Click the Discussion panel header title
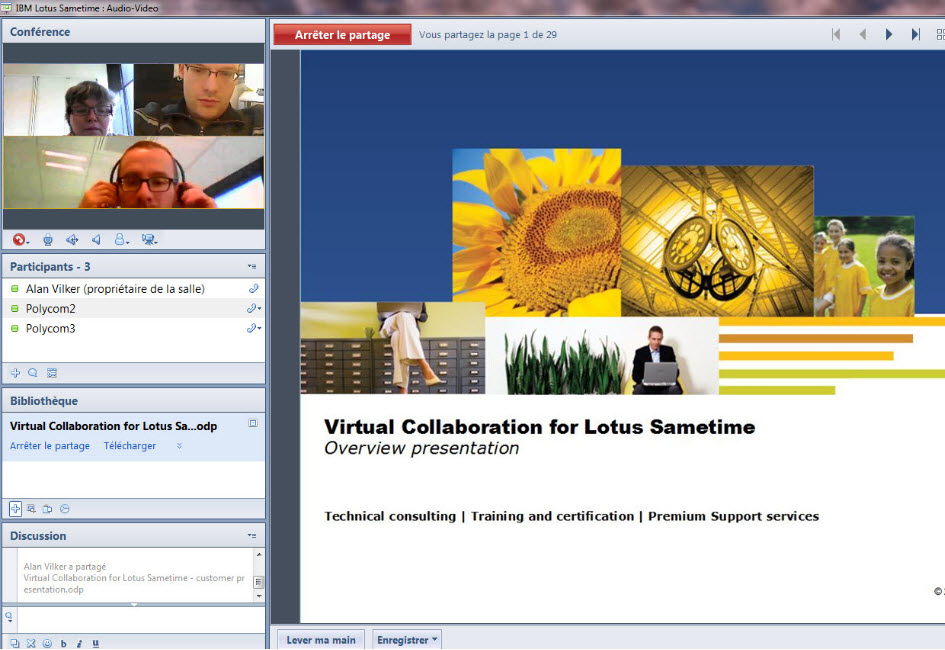945x650 pixels. pos(38,536)
